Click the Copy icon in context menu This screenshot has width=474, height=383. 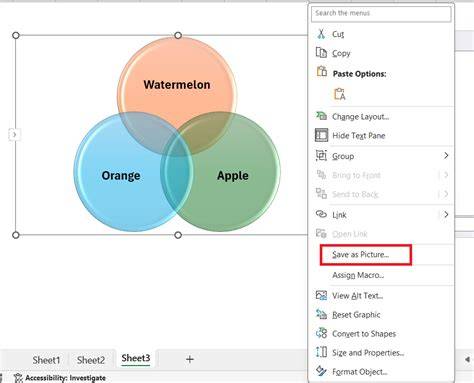point(321,53)
